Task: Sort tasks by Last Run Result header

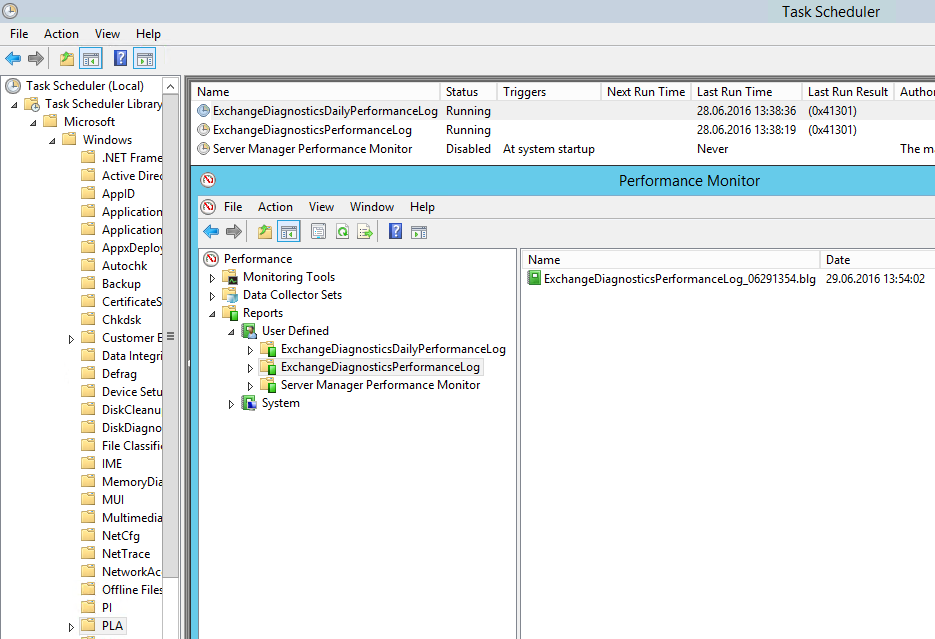Action: (x=848, y=92)
